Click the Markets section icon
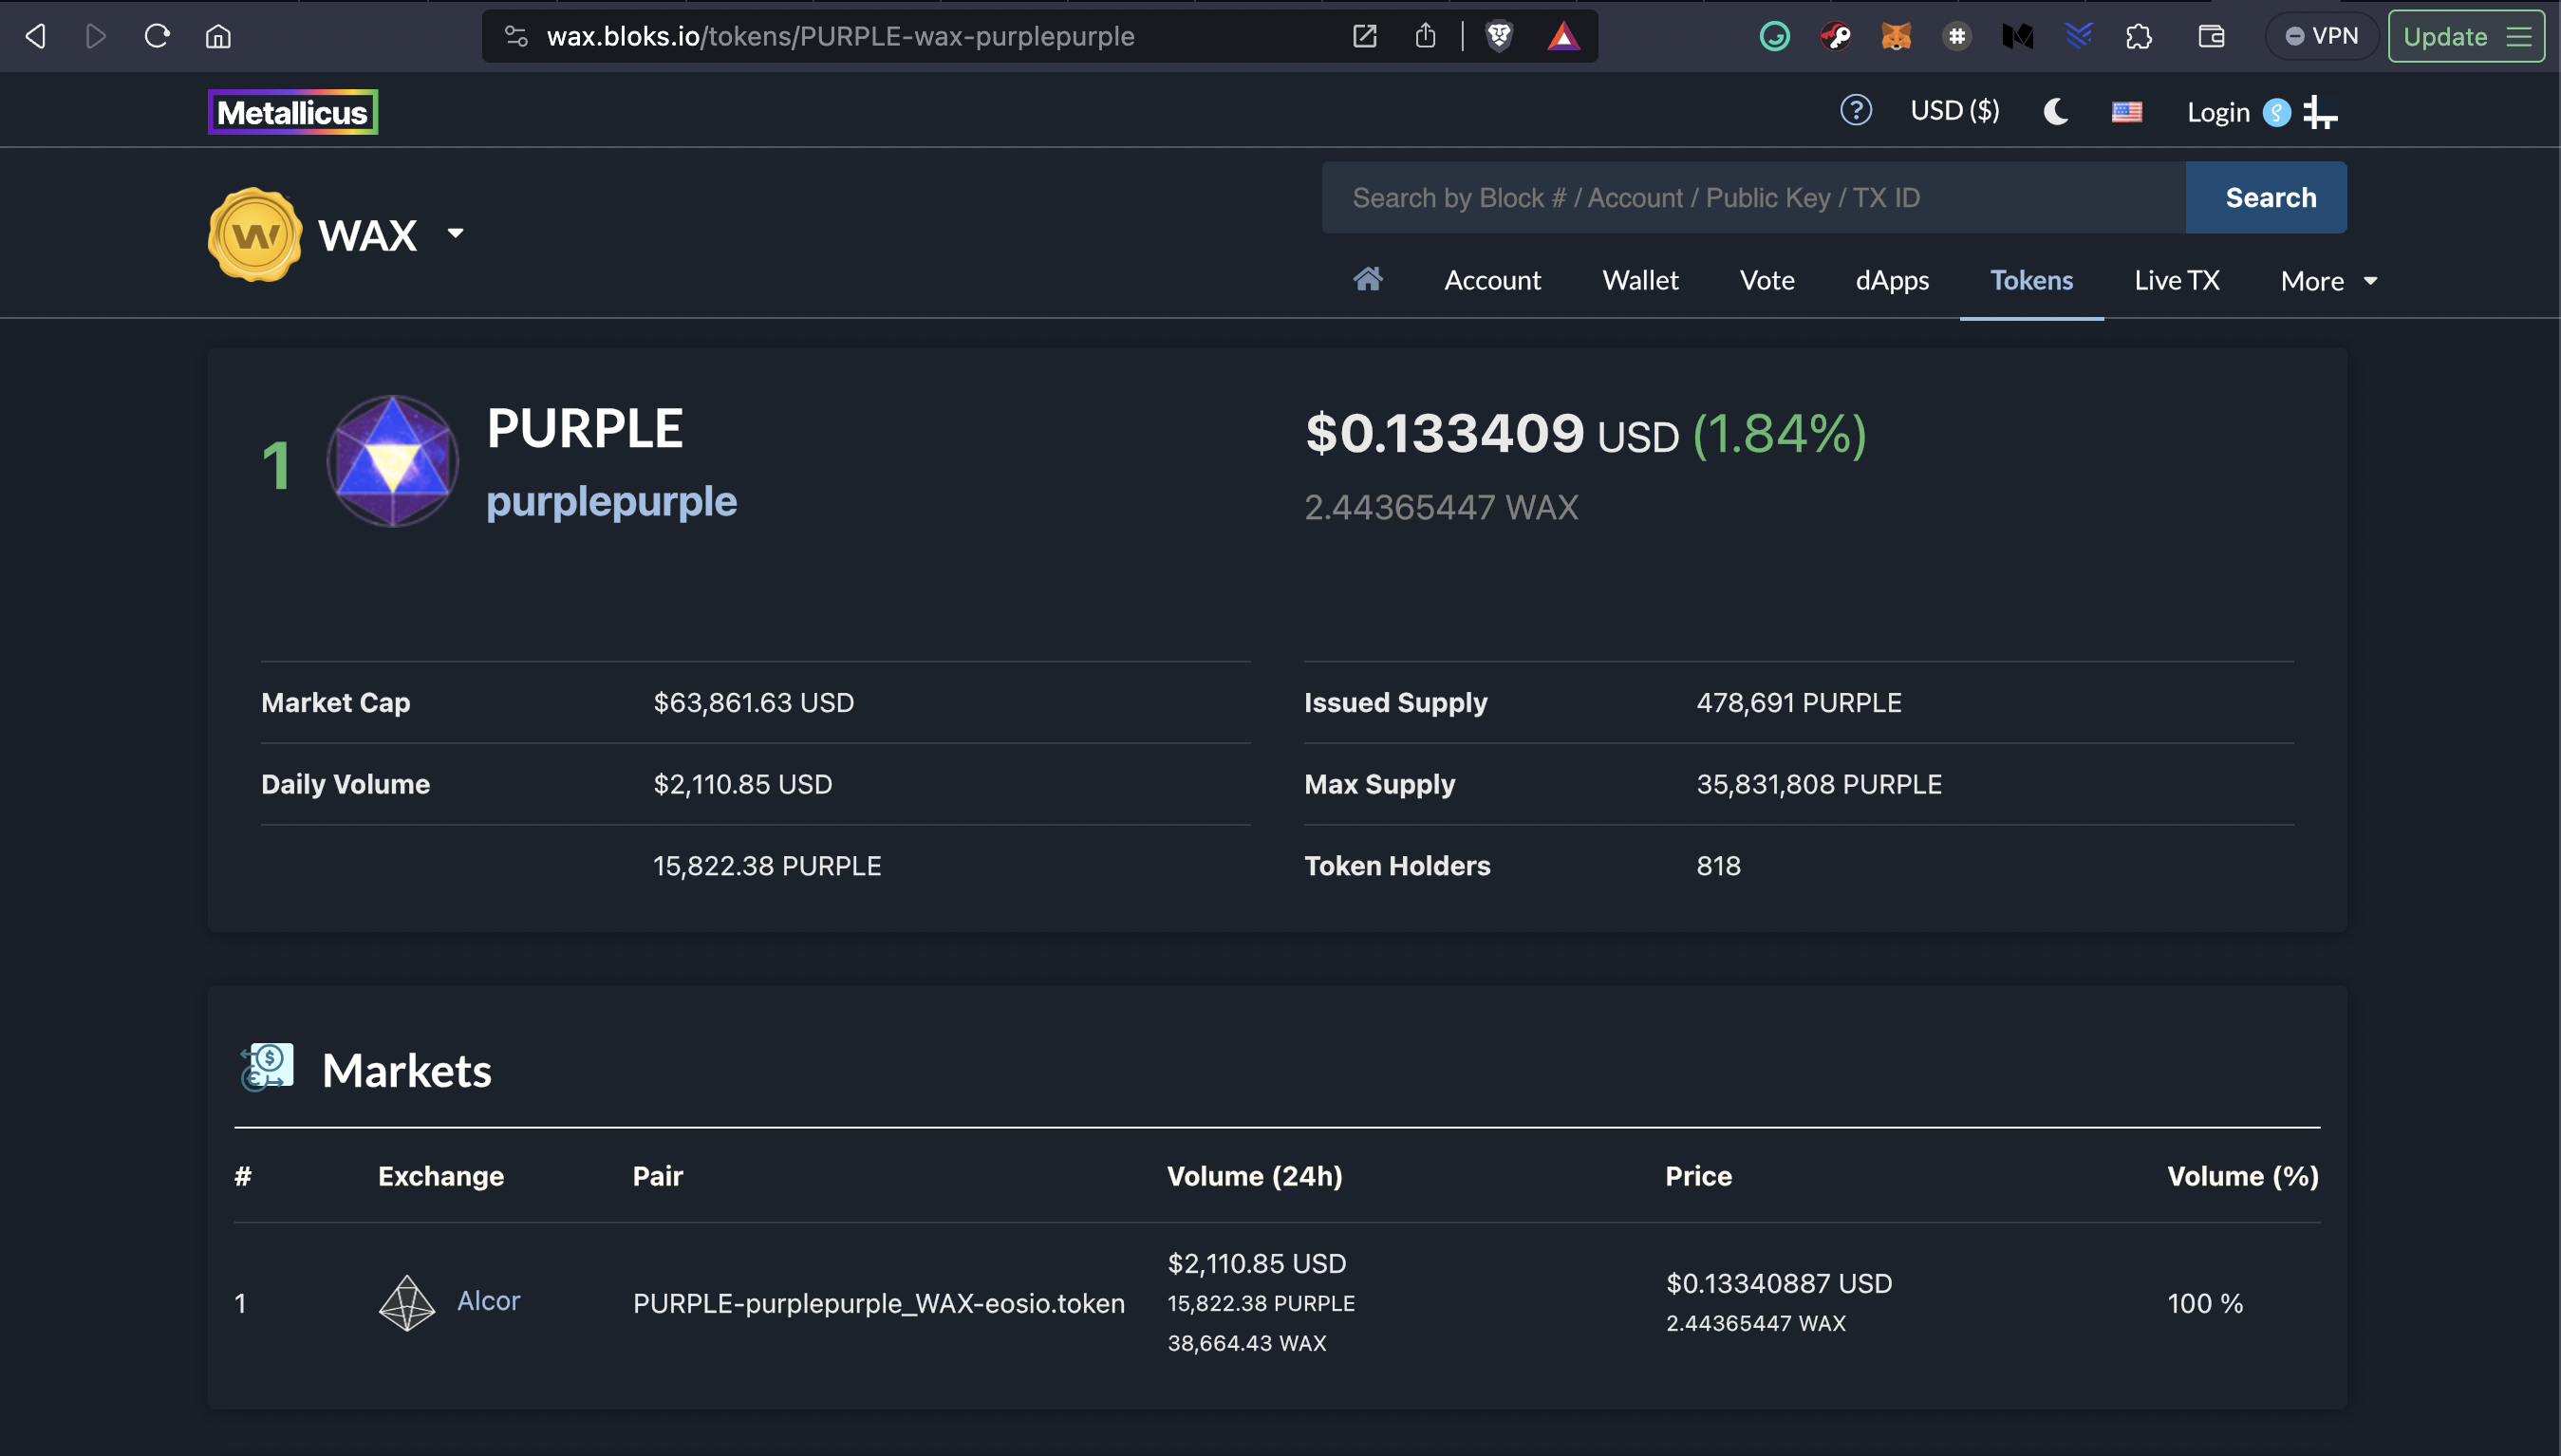 pyautogui.click(x=266, y=1067)
